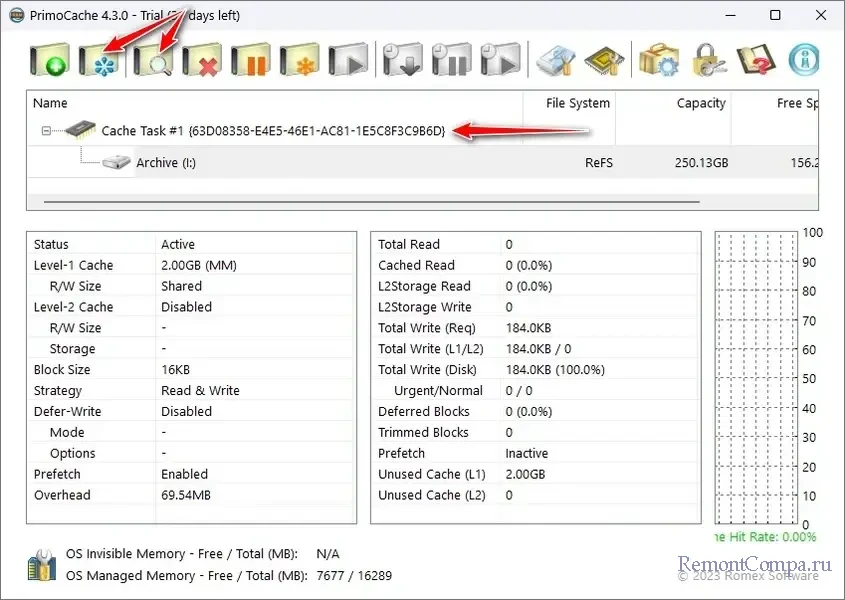
Task: Open the memory chip management icon
Action: coord(605,59)
